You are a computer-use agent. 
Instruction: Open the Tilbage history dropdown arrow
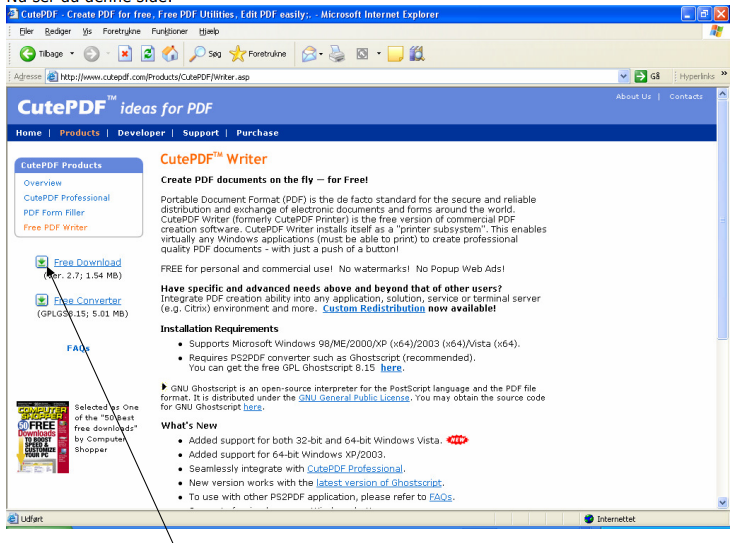pos(72,54)
